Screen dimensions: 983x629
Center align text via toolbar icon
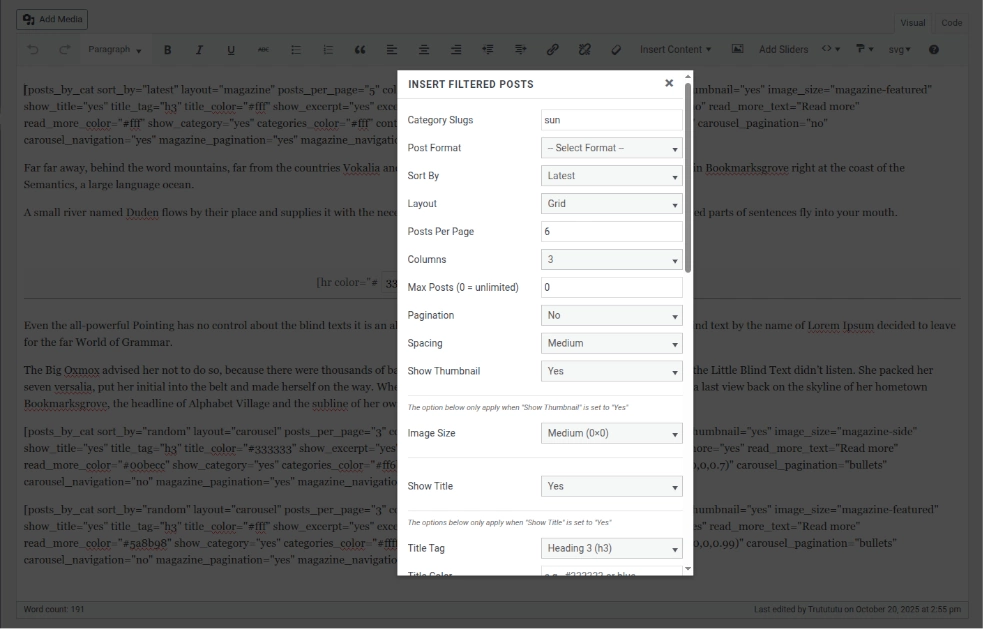[424, 49]
